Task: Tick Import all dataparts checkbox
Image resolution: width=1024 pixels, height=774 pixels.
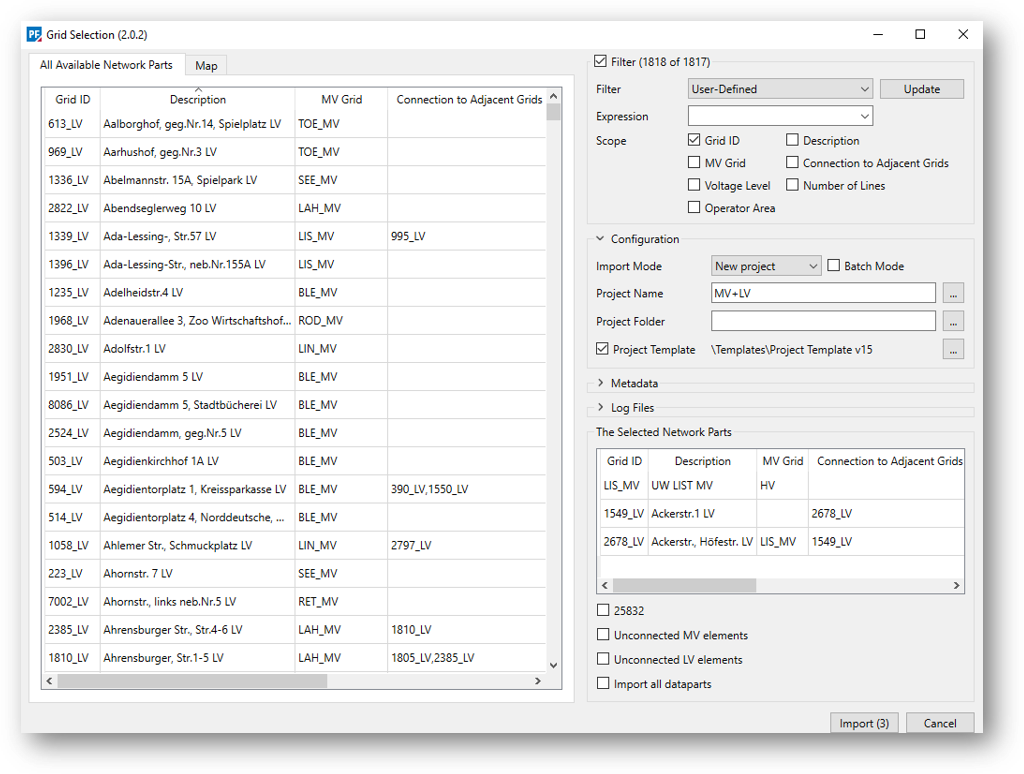Action: tap(603, 684)
